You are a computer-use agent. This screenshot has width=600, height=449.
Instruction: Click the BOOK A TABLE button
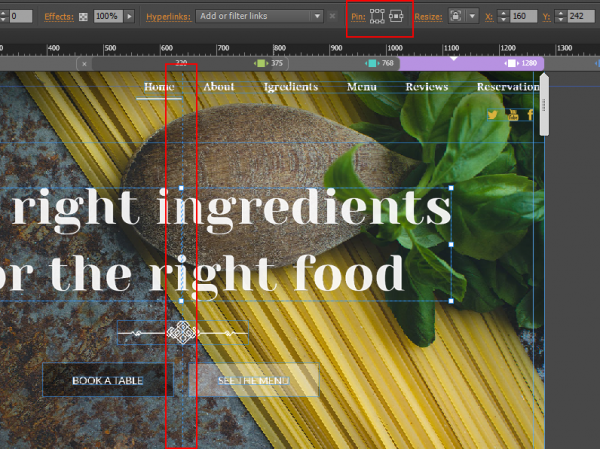click(x=108, y=380)
